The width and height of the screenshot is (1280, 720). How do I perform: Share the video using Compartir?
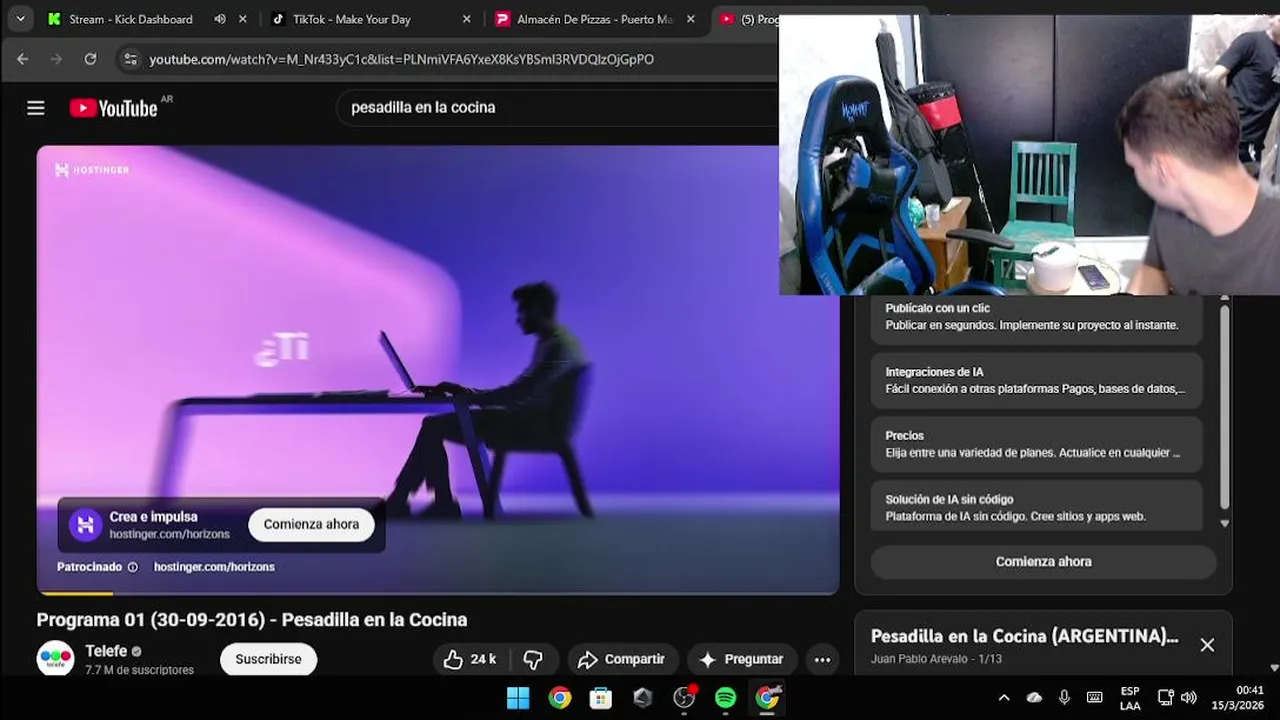(x=622, y=659)
